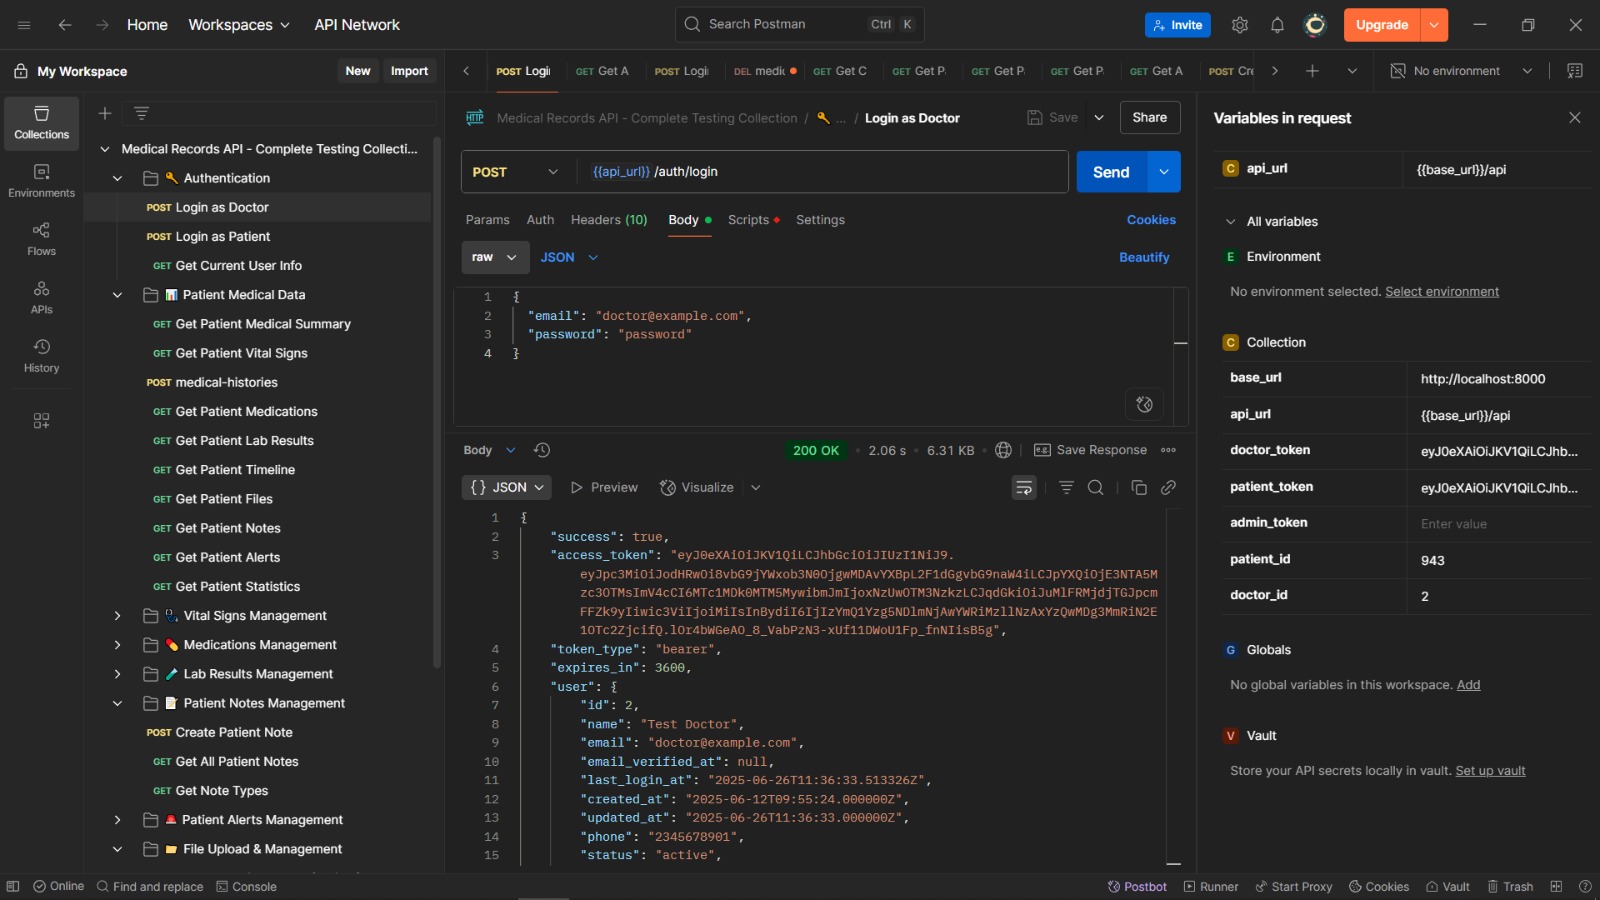Open the Send options dropdown arrow
The height and width of the screenshot is (900, 1600).
pos(1164,172)
